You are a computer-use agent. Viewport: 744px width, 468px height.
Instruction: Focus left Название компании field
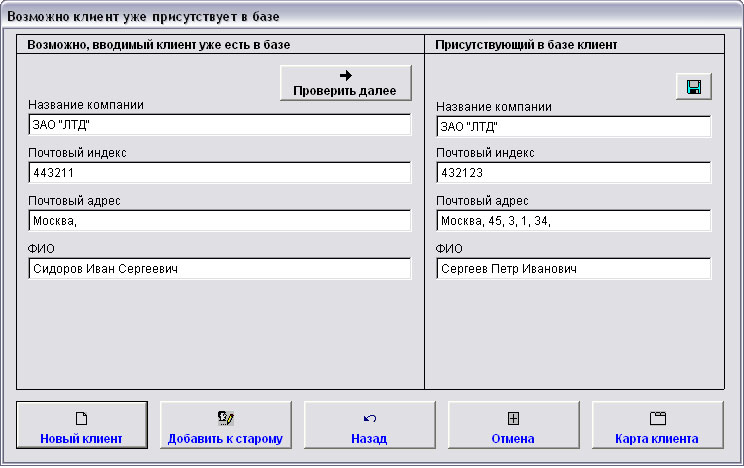pos(220,125)
